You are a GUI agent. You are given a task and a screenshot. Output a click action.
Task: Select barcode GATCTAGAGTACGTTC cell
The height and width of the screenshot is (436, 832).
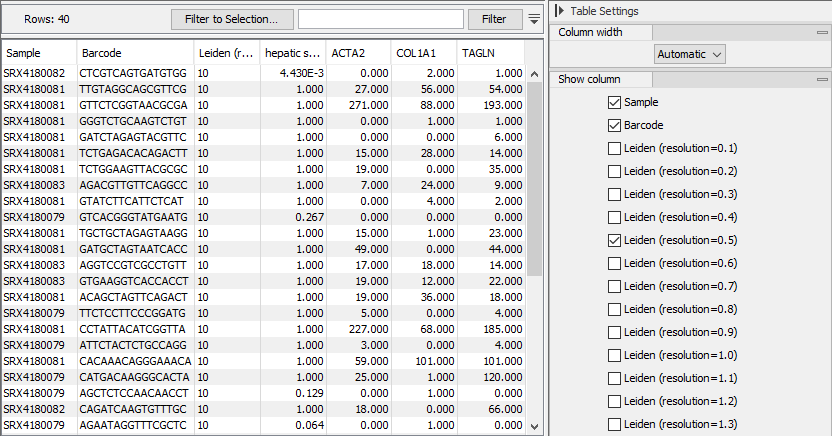coord(135,137)
